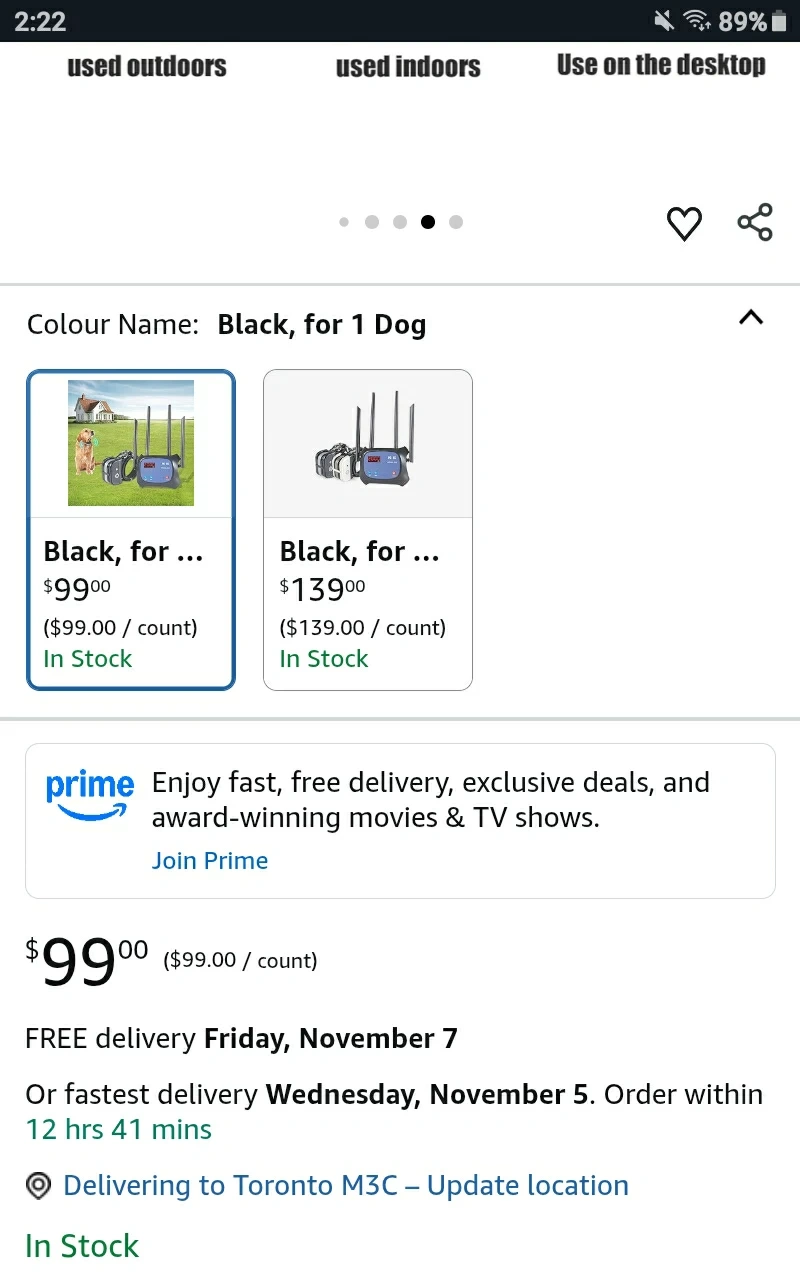Tap the muted sound status icon
The width and height of the screenshot is (800, 1280).
click(x=663, y=21)
